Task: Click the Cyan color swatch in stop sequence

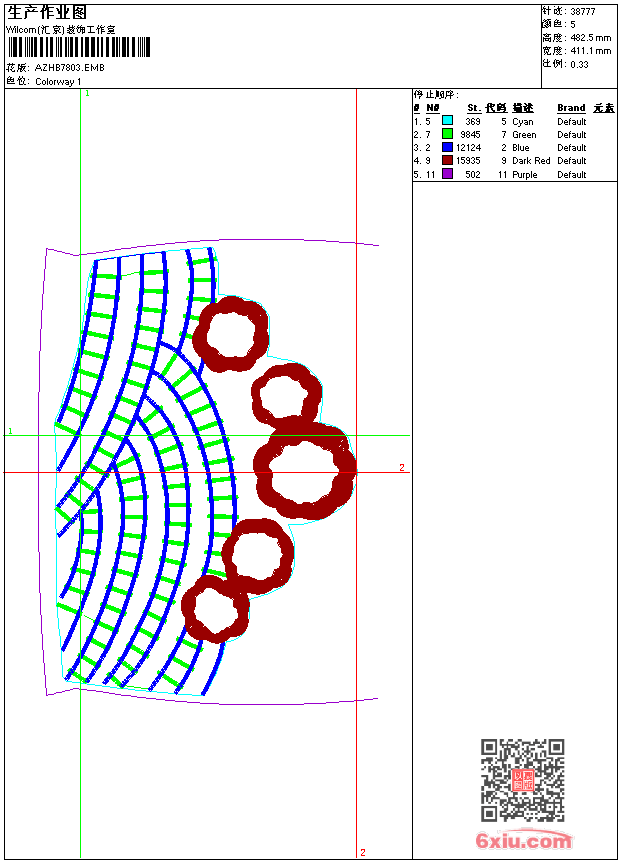Action: [447, 121]
